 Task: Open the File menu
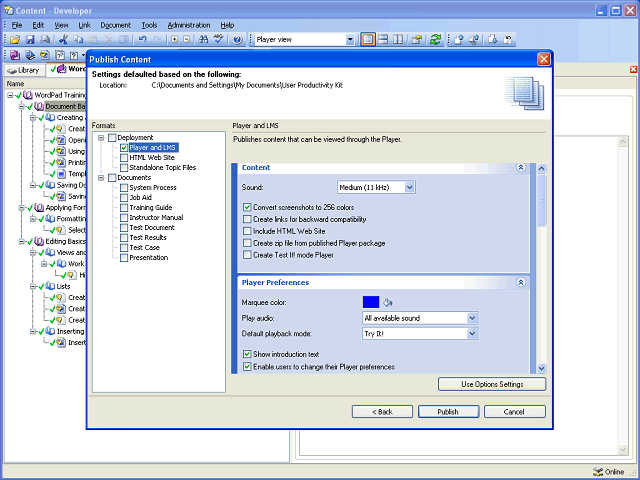click(17, 25)
